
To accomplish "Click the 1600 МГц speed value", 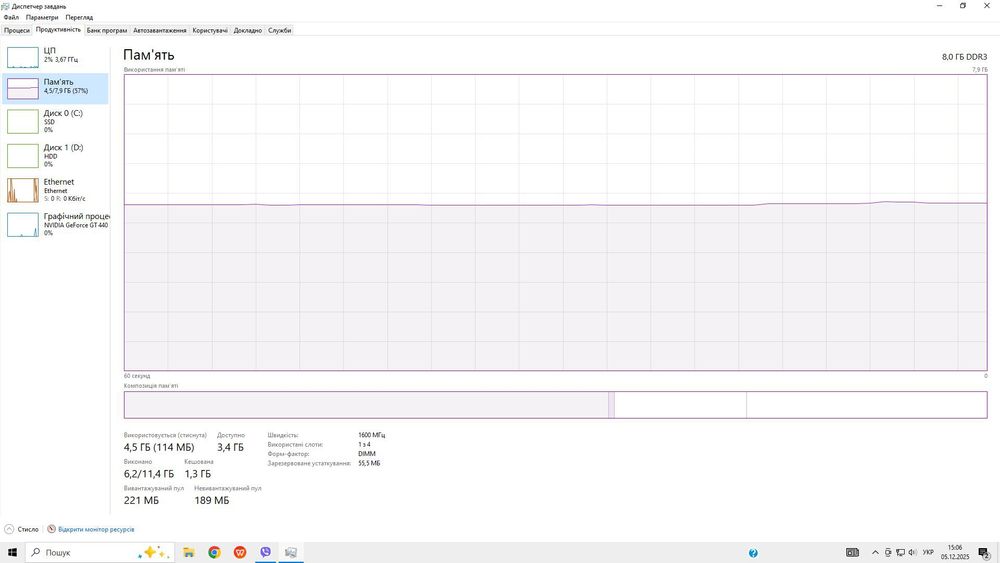I will [x=372, y=435].
